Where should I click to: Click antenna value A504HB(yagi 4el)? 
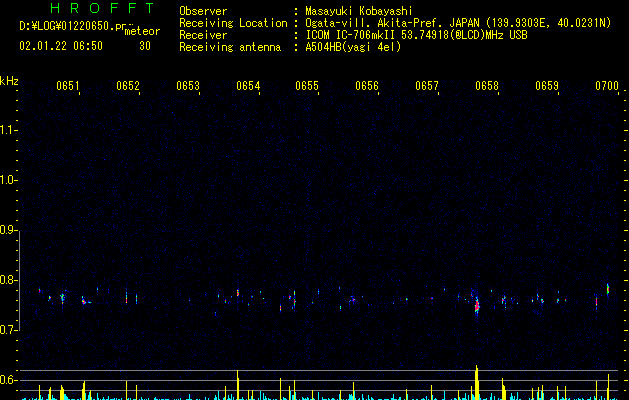pyautogui.click(x=353, y=47)
